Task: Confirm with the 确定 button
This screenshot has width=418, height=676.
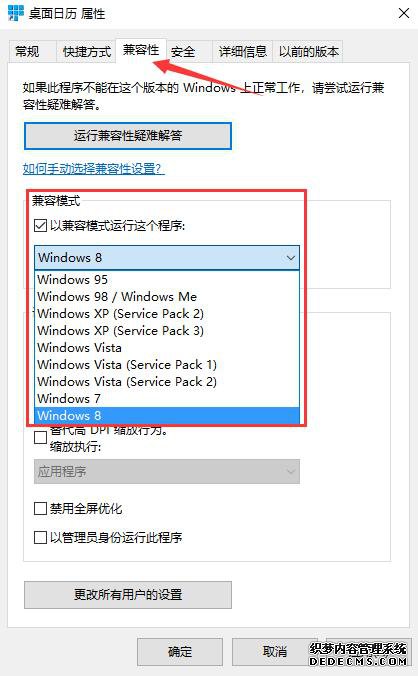Action: (180, 652)
